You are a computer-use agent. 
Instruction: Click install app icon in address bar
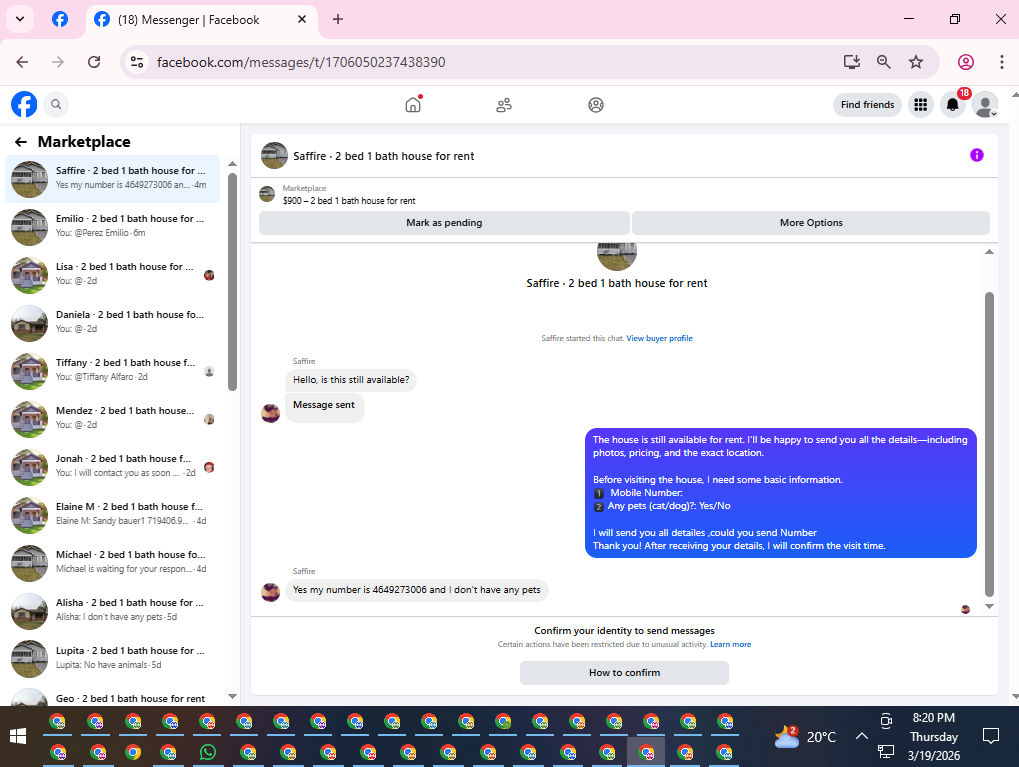tap(851, 62)
